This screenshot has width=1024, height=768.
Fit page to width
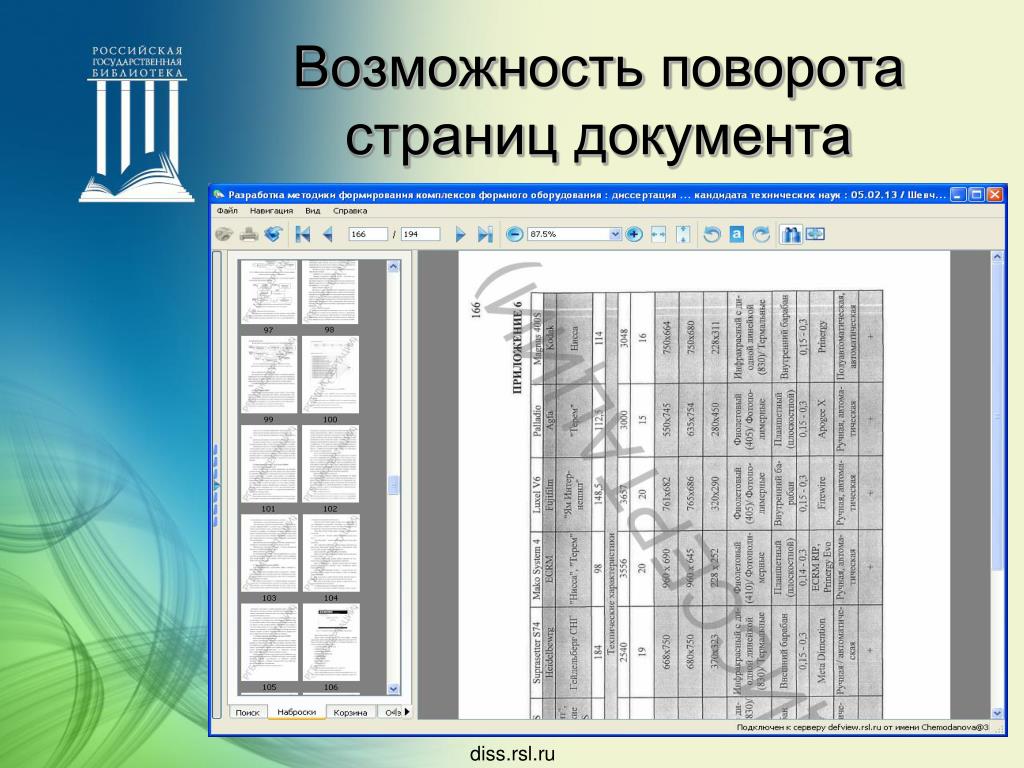(x=658, y=234)
